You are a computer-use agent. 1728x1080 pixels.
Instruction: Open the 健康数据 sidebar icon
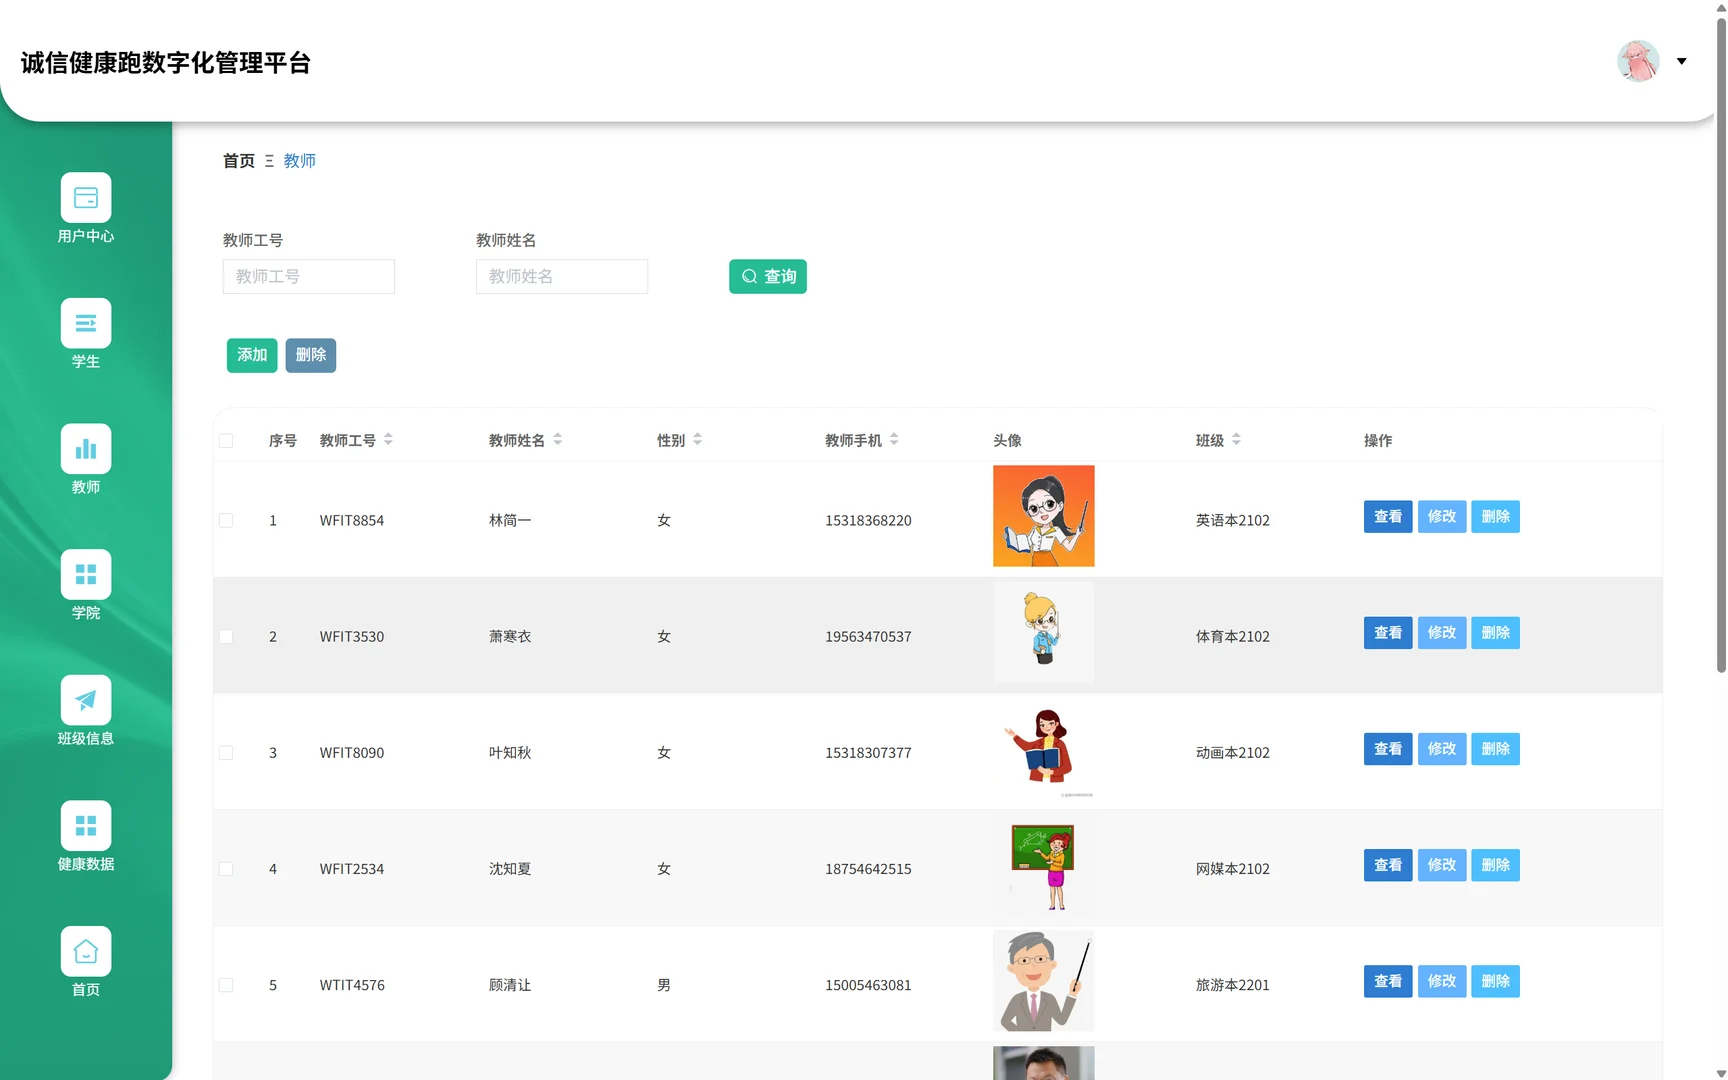click(86, 826)
